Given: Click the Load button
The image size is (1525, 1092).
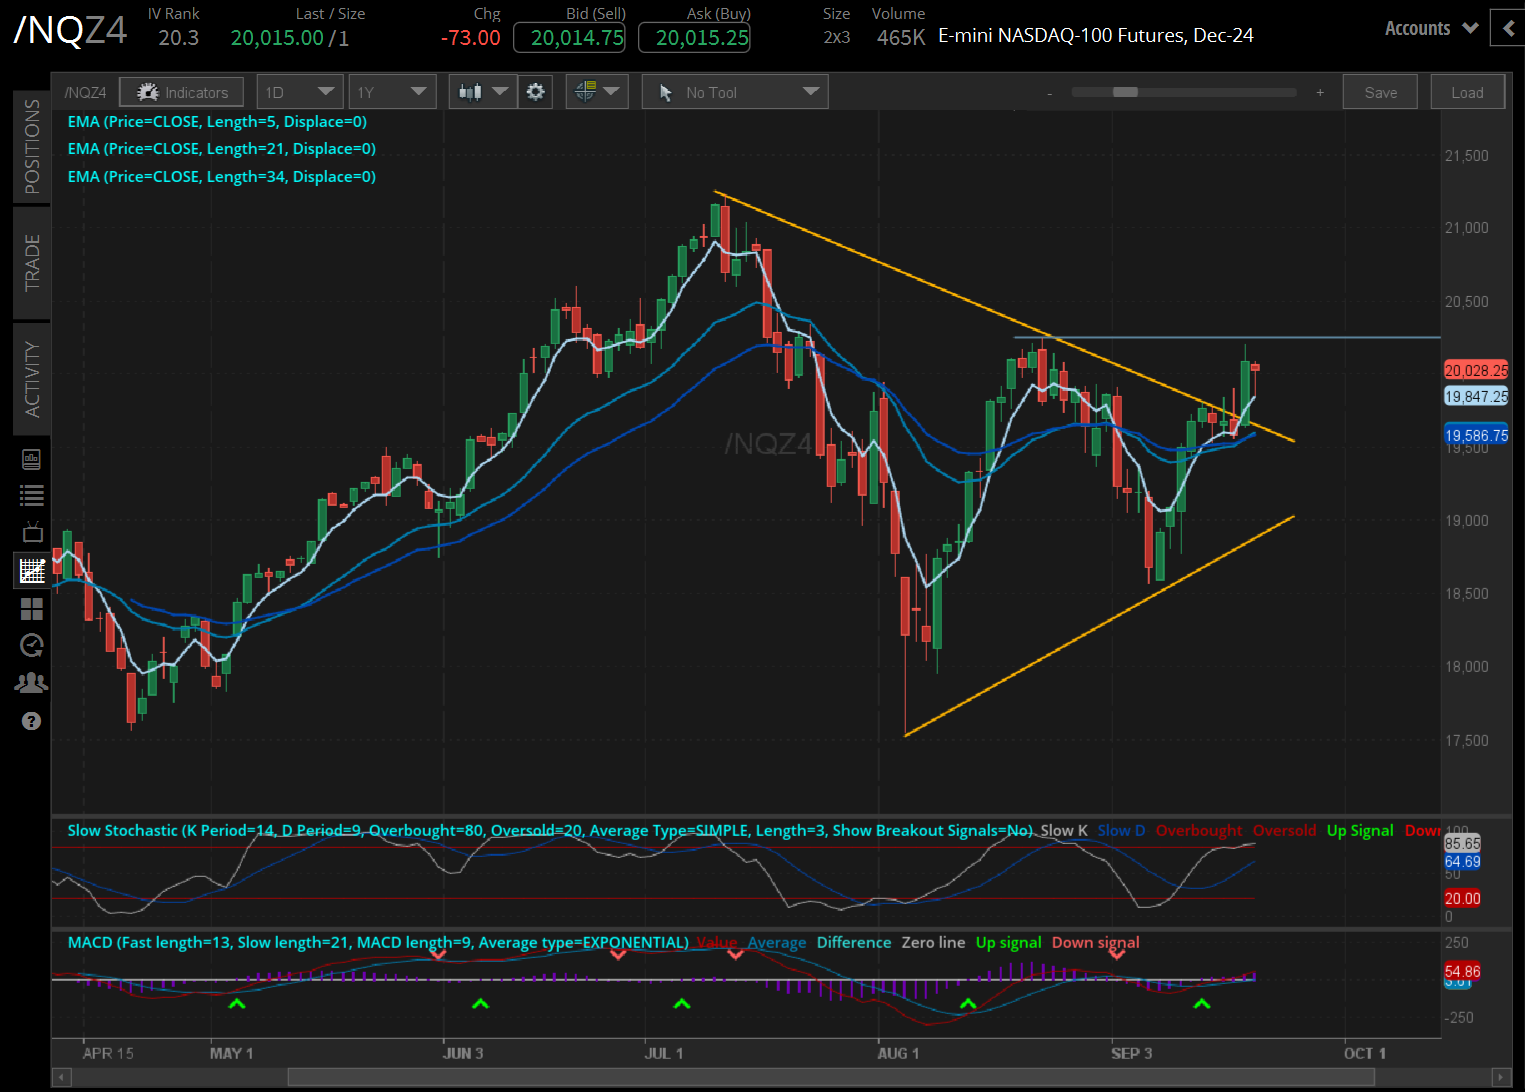Looking at the screenshot, I should (1467, 91).
